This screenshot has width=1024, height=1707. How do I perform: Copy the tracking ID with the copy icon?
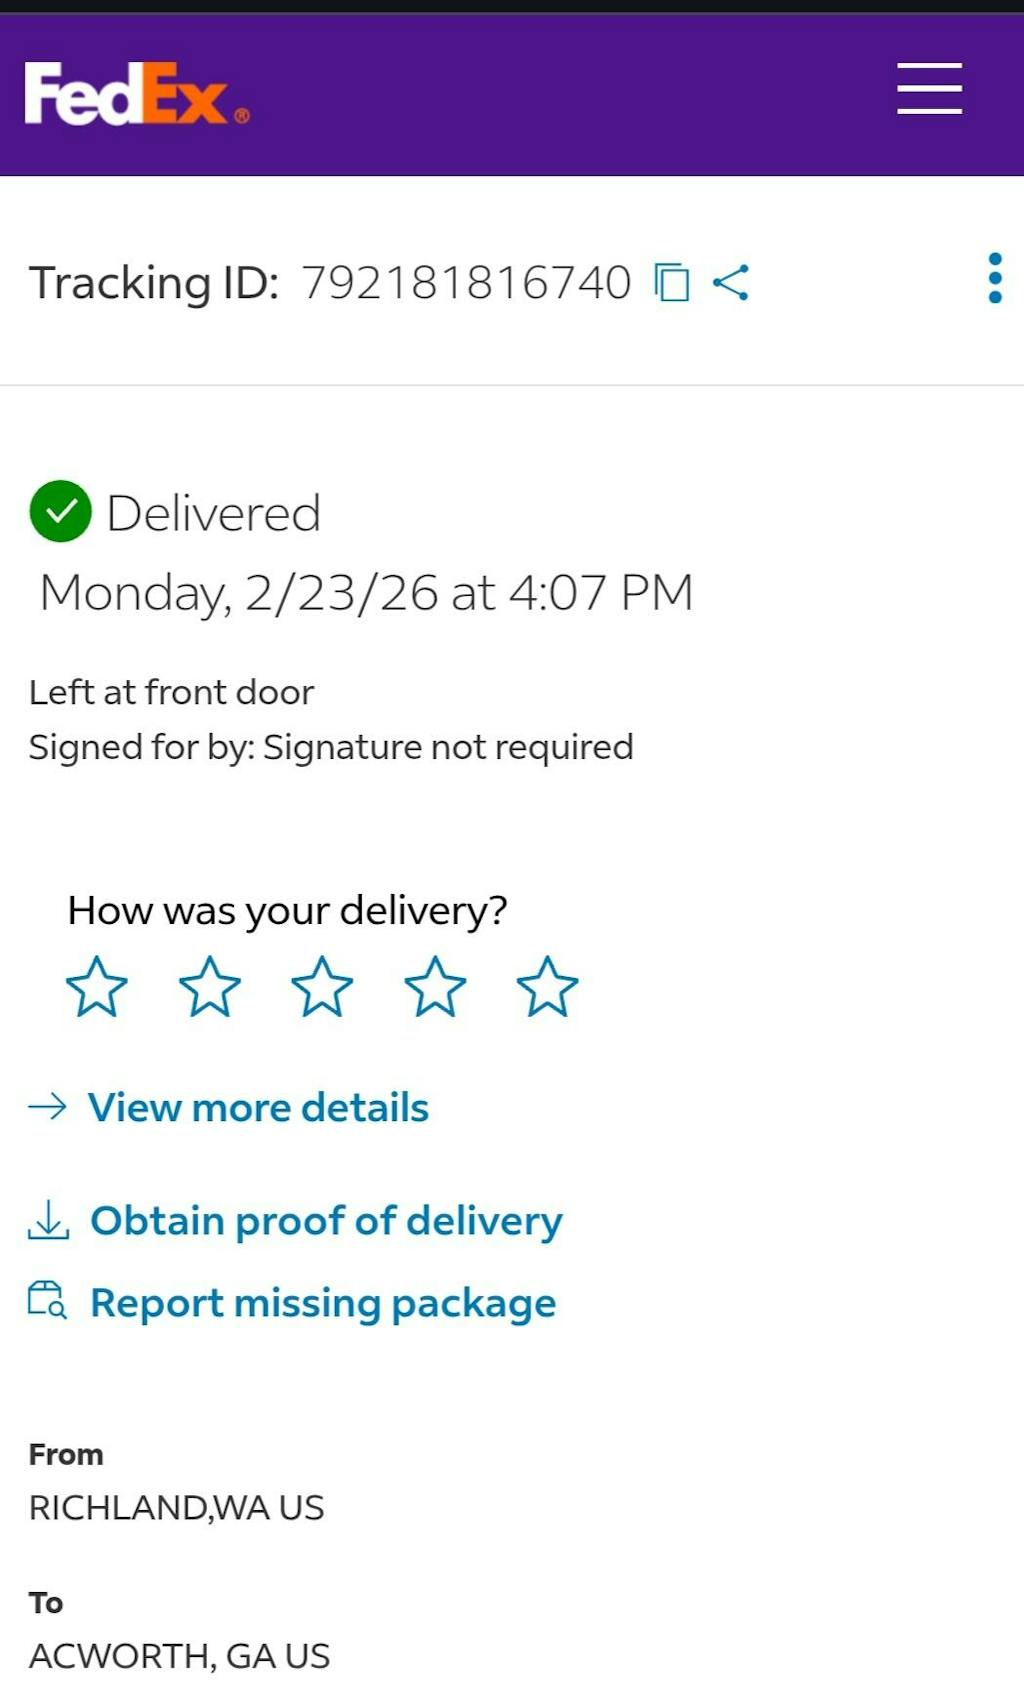[x=672, y=282]
